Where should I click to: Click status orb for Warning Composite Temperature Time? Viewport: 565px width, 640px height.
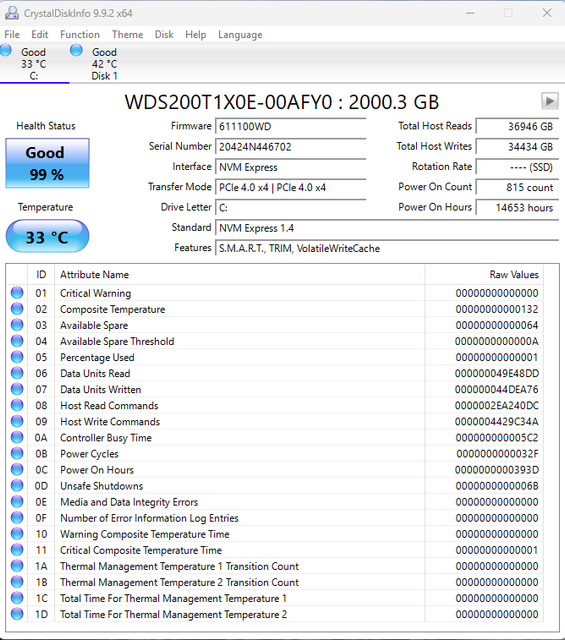17,533
